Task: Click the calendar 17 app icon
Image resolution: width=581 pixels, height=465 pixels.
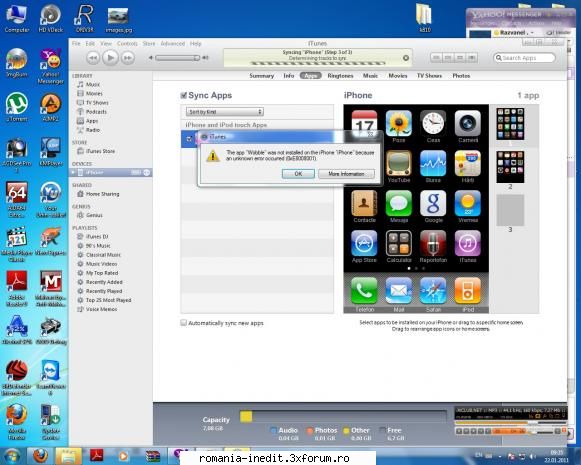Action: (364, 122)
